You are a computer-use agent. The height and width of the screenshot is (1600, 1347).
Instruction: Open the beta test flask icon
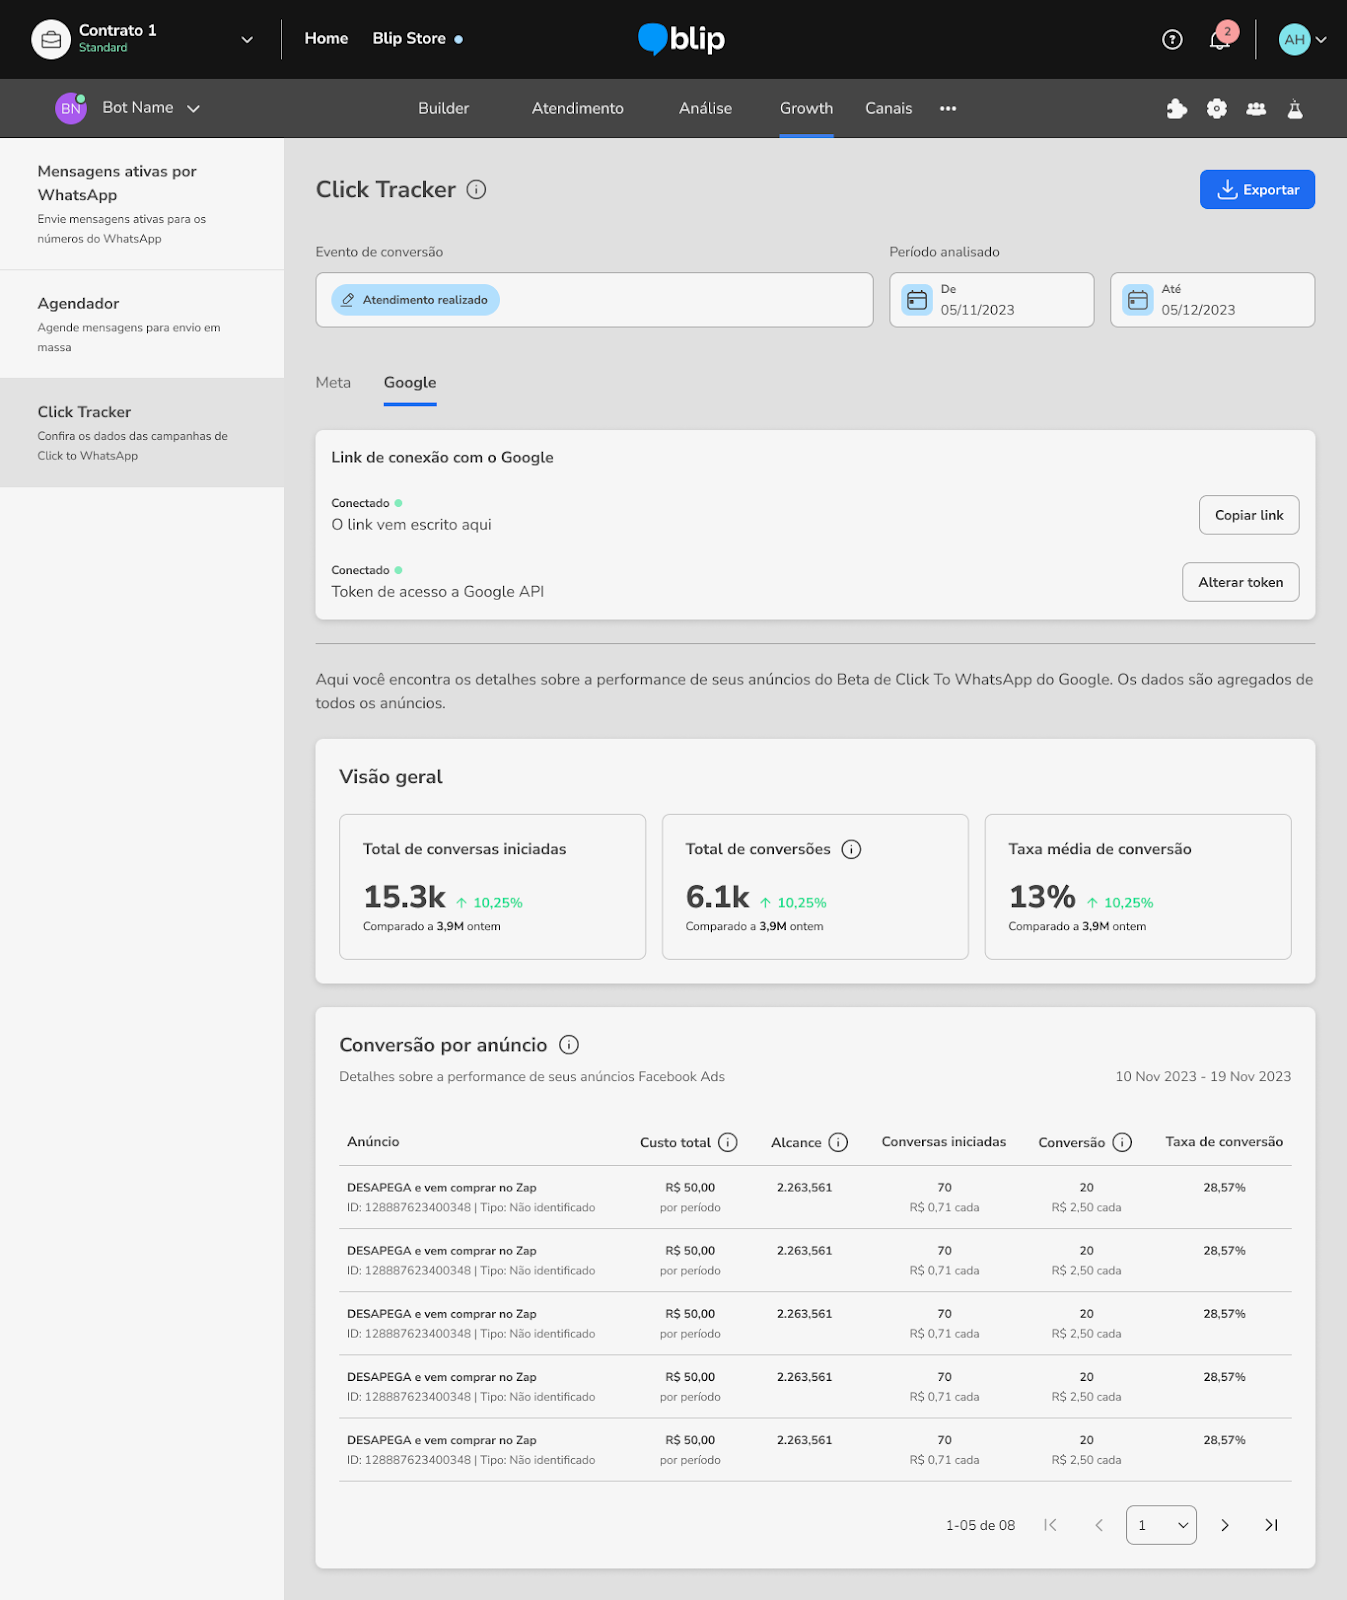click(1295, 108)
